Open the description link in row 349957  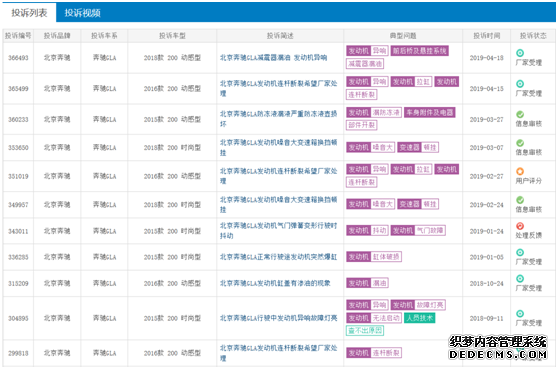point(278,205)
